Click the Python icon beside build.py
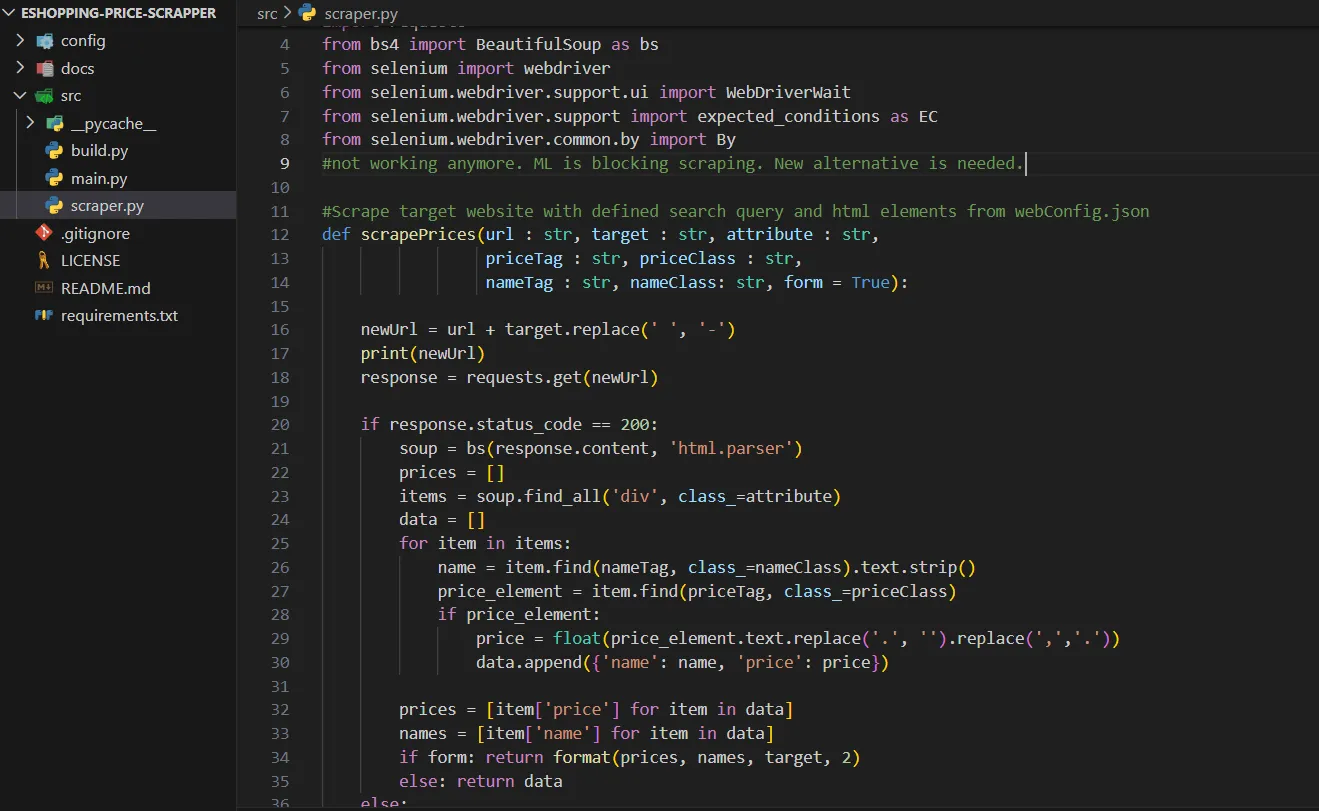 click(54, 151)
